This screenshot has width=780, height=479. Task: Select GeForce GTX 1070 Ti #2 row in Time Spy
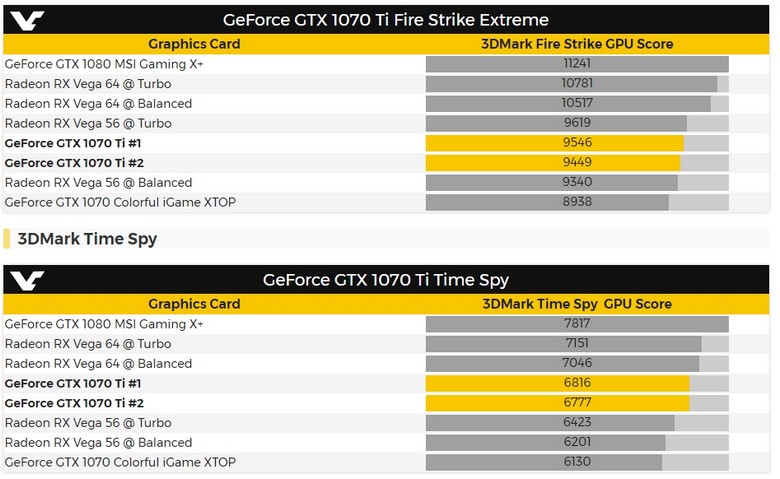pyautogui.click(x=386, y=403)
